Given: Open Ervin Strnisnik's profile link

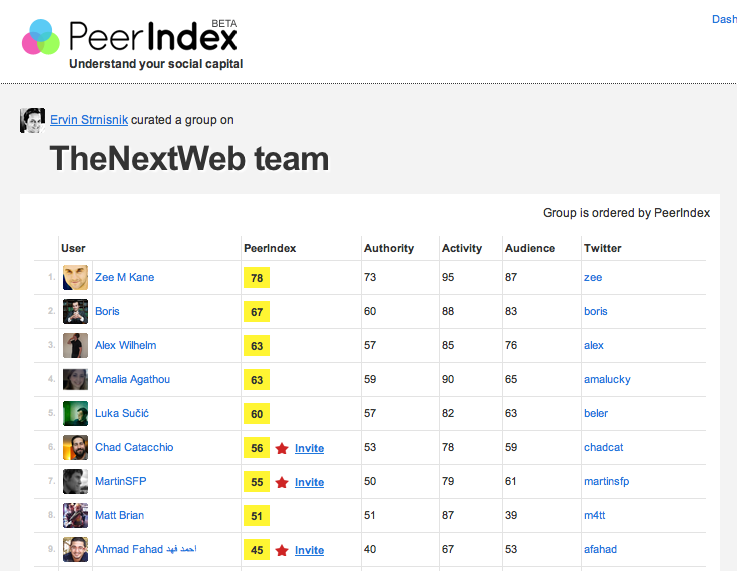Looking at the screenshot, I should pos(89,120).
